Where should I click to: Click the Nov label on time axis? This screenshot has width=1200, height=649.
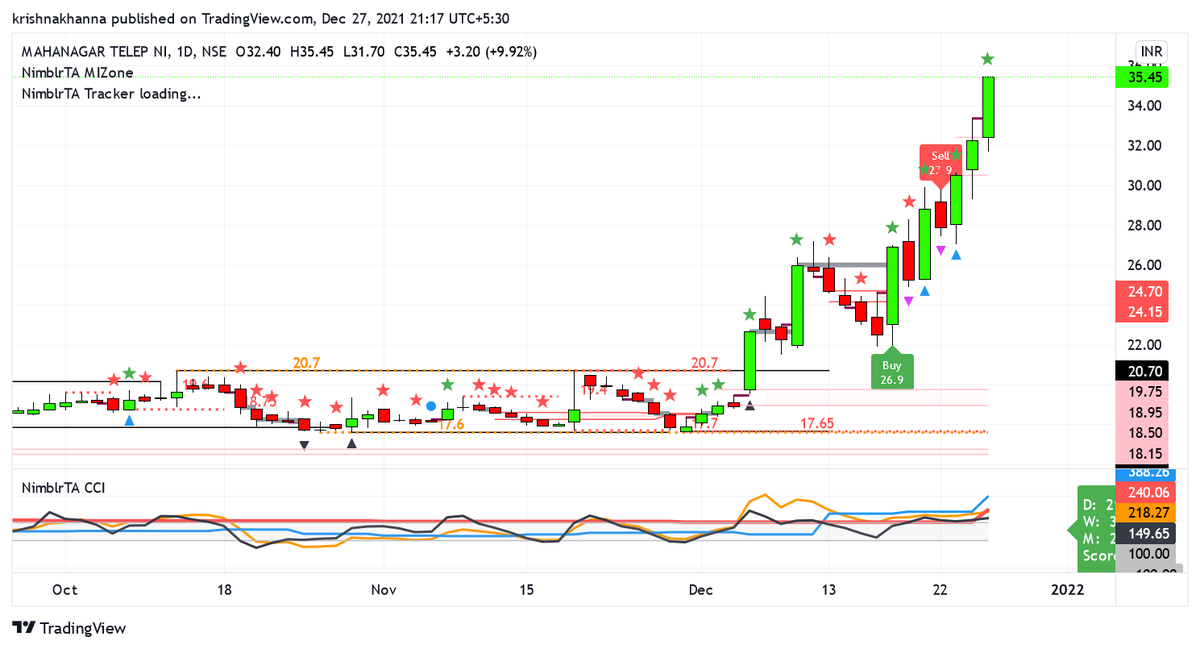[383, 590]
